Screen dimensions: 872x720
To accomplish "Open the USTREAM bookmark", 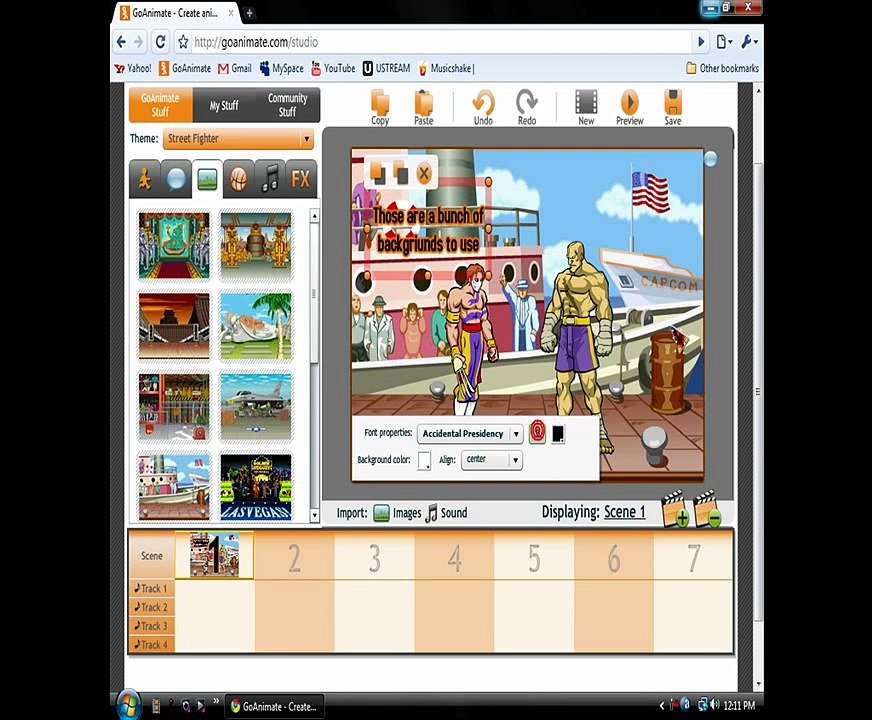I will click(387, 68).
